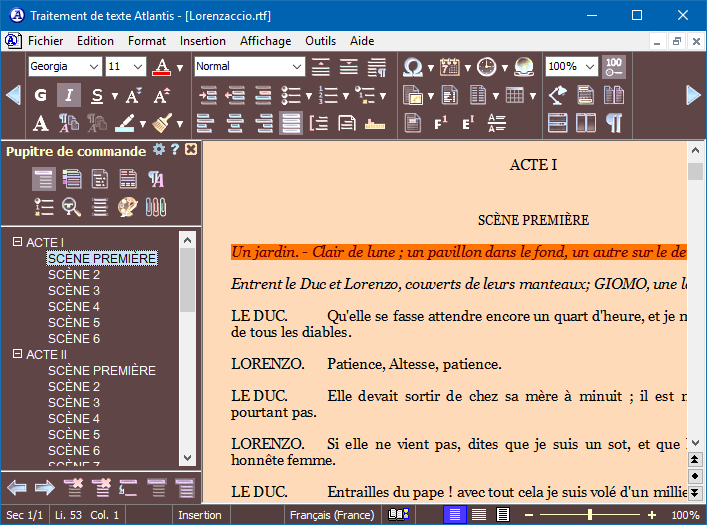Open the Normal style dropdown
The width and height of the screenshot is (707, 525).
[296, 67]
